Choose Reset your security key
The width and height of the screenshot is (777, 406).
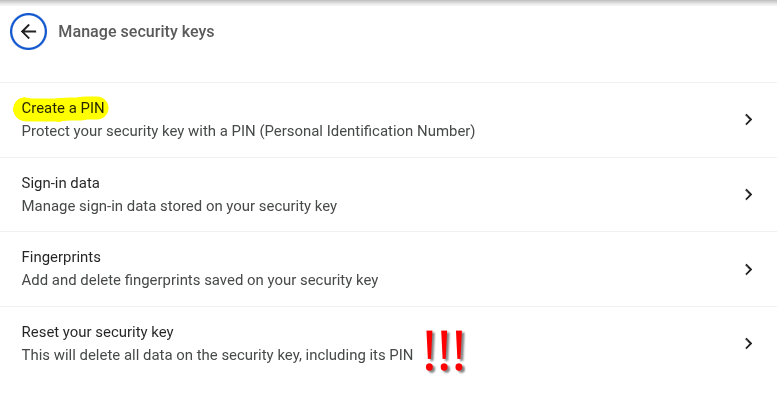coord(98,332)
